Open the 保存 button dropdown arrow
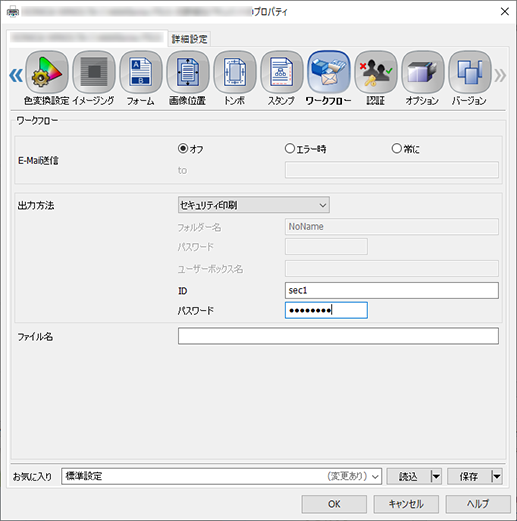Image resolution: width=517 pixels, height=521 pixels. pyautogui.click(x=496, y=476)
